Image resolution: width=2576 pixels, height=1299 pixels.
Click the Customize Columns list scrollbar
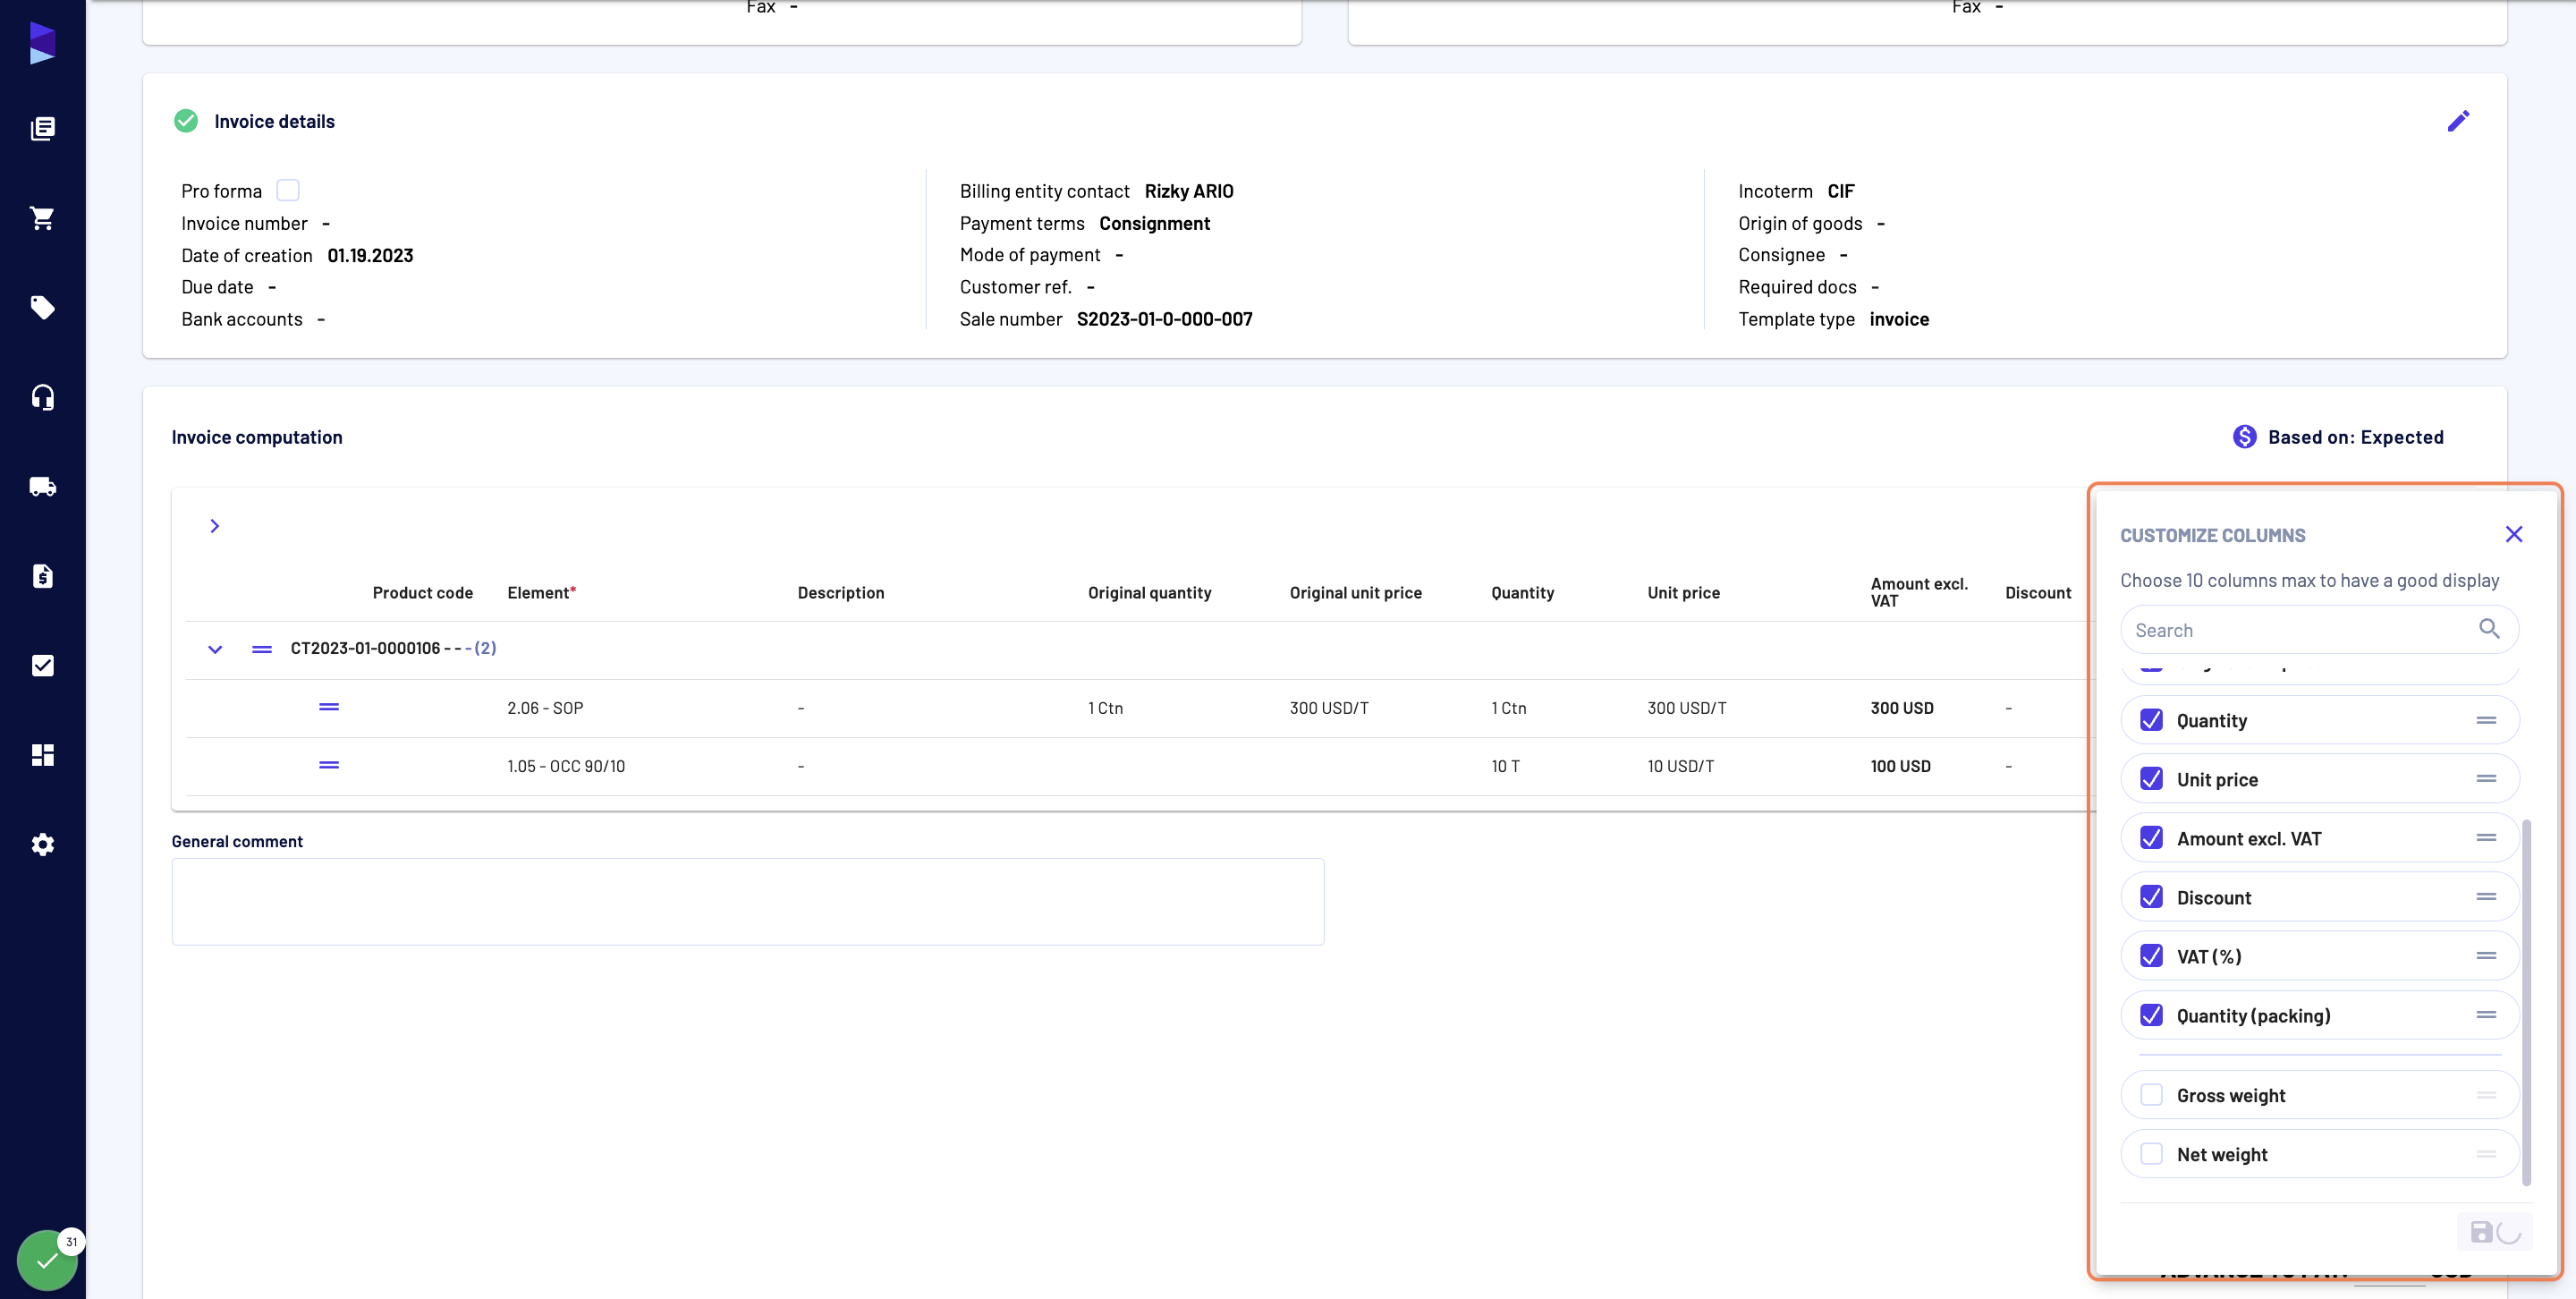point(2526,1002)
